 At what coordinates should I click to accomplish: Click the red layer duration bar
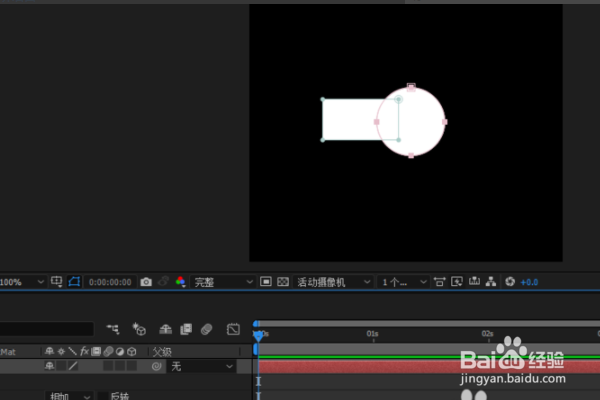(x=429, y=366)
